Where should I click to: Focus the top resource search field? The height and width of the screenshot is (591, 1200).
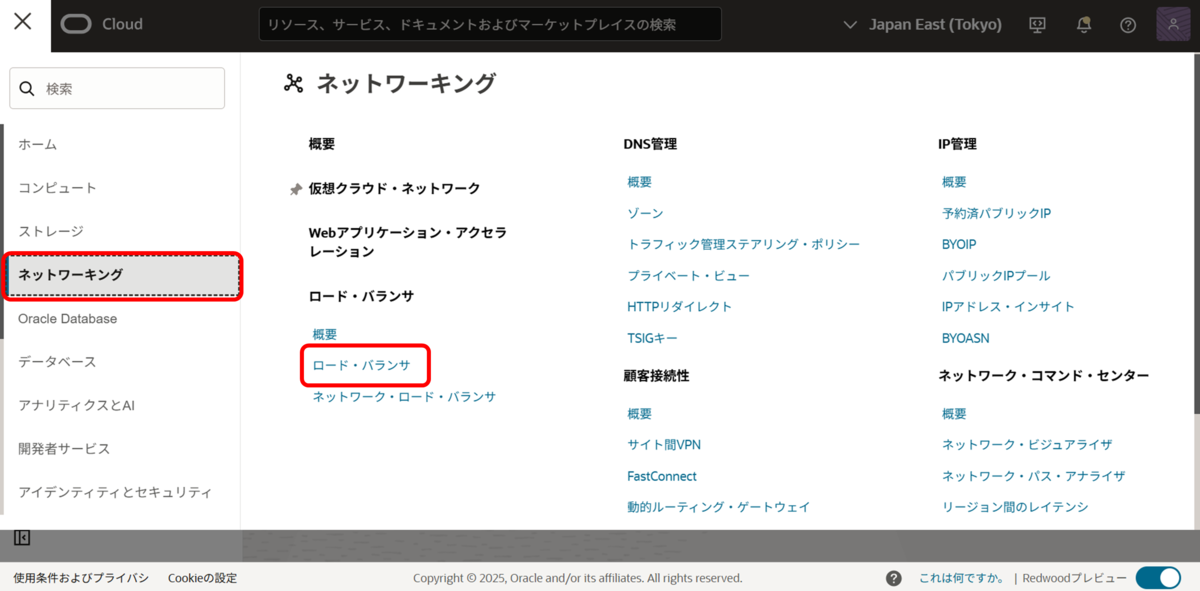click(490, 24)
